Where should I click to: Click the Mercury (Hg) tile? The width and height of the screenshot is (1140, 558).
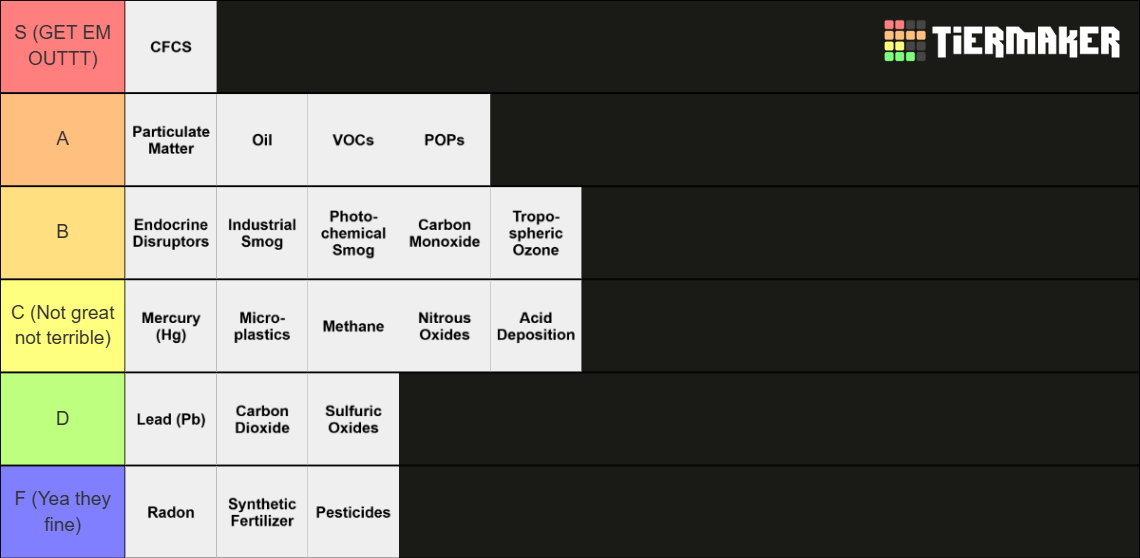[x=171, y=326]
